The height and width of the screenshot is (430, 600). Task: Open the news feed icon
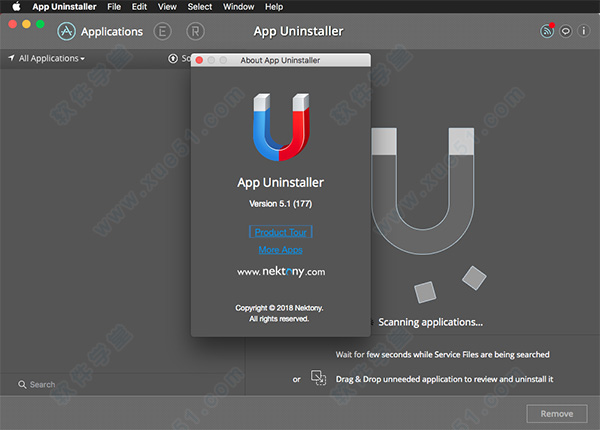[547, 31]
